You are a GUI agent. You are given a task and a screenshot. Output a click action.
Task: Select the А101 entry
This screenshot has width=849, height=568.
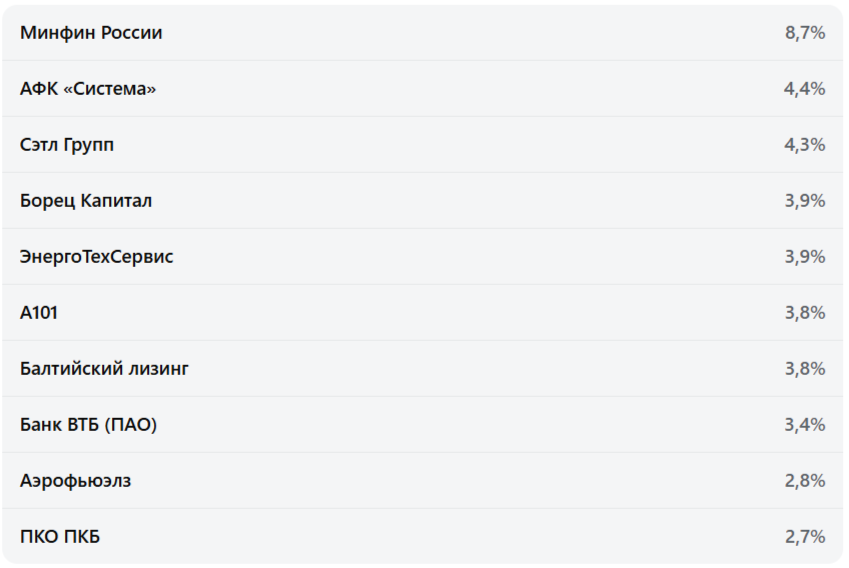pos(39,313)
